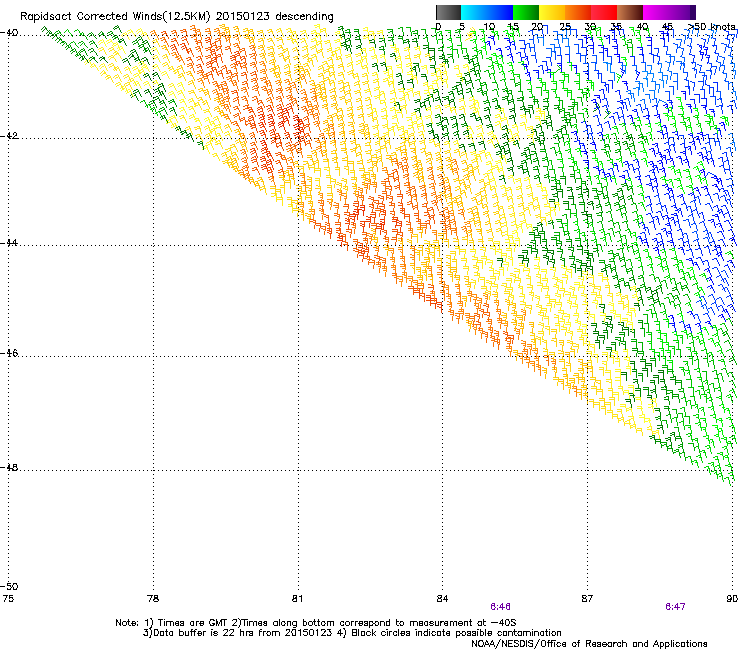Click the latitude label '-44'
Image resolution: width=740 pixels, height=650 pixels.
click(9, 243)
